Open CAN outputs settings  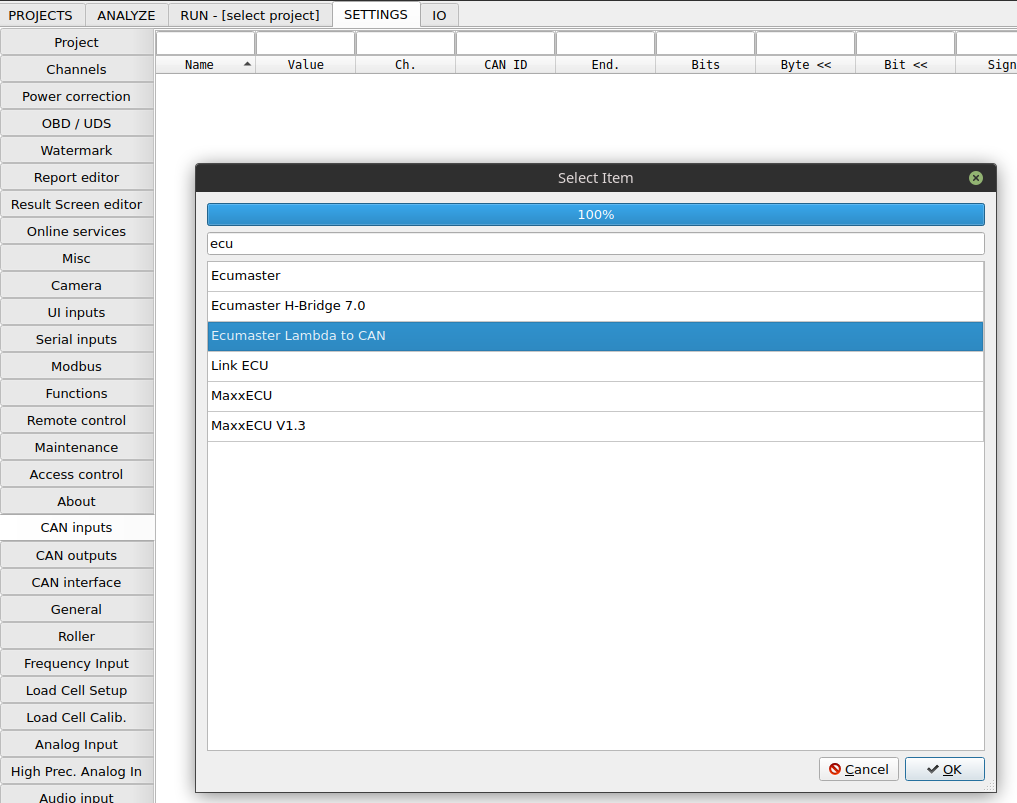tap(77, 556)
